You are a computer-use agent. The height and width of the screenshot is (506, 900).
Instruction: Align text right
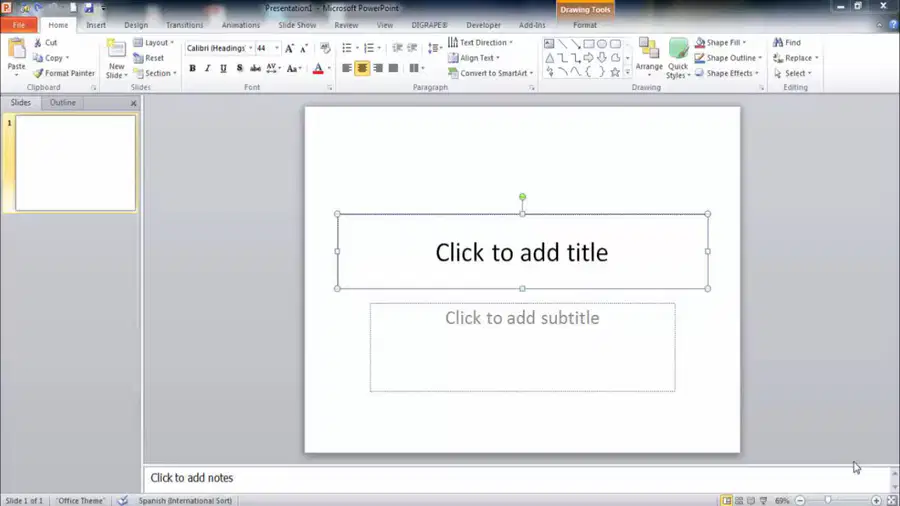click(x=378, y=68)
